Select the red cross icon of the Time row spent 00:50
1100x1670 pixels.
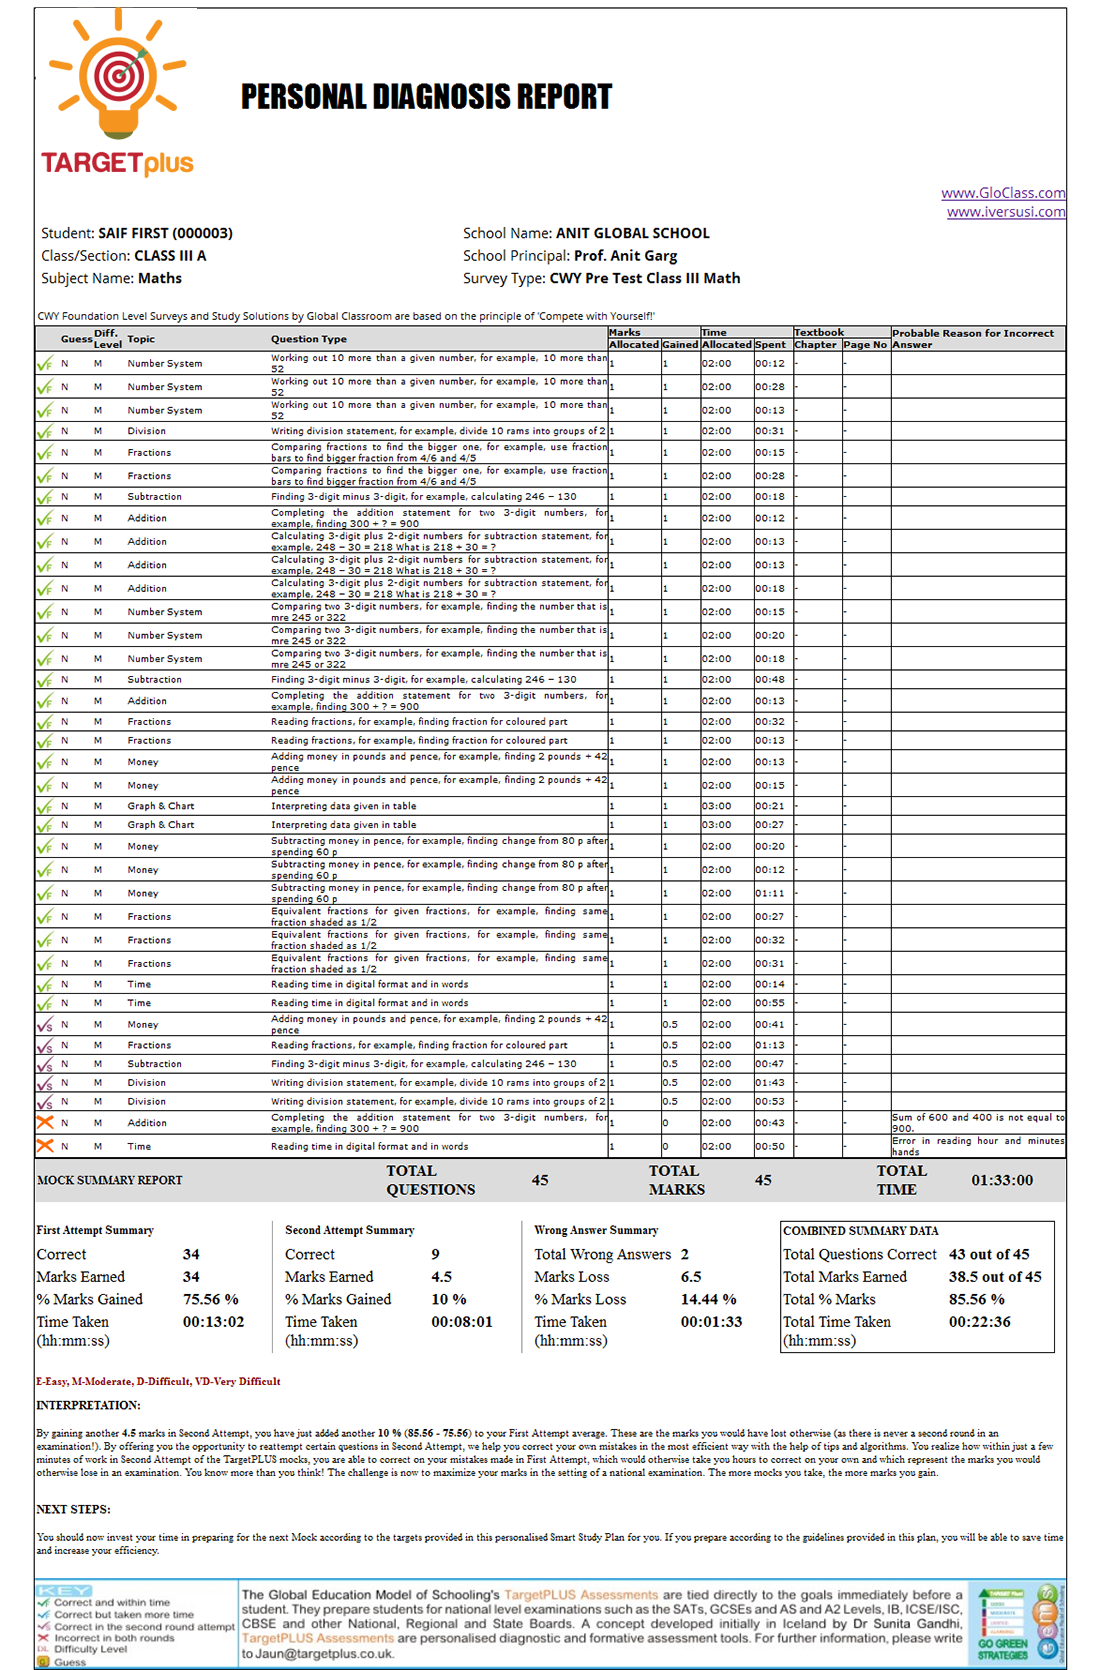(x=45, y=1146)
